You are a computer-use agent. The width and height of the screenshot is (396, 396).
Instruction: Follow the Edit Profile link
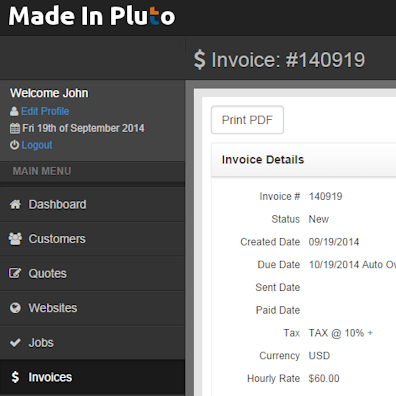(45, 111)
